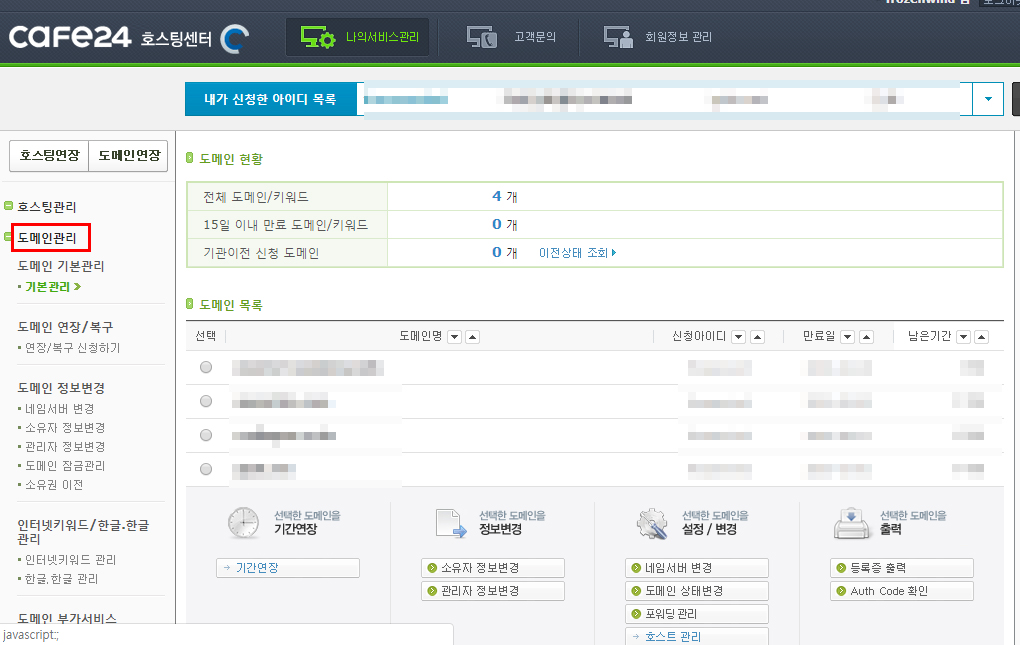Sort 만료일 column descending

click(x=848, y=337)
